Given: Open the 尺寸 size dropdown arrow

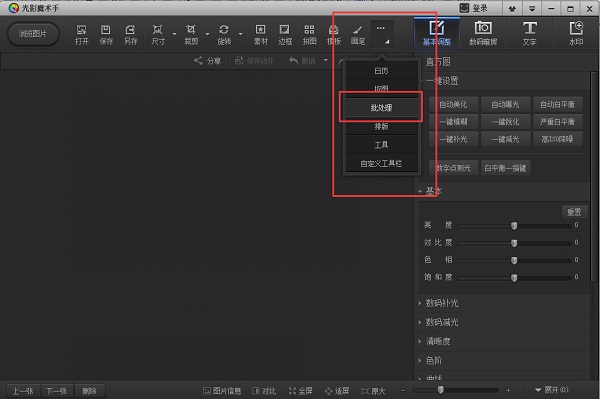Looking at the screenshot, I should pos(174,34).
